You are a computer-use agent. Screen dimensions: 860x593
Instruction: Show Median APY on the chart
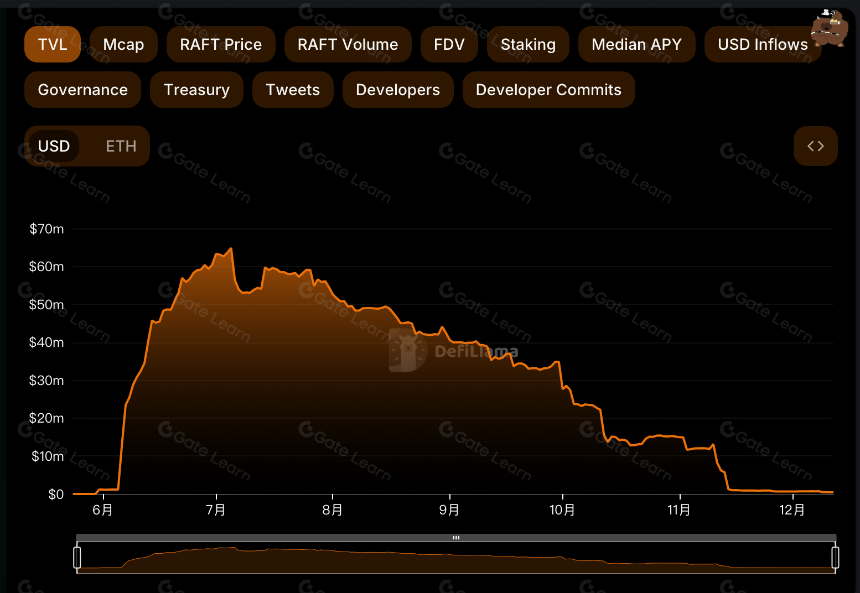pos(637,44)
